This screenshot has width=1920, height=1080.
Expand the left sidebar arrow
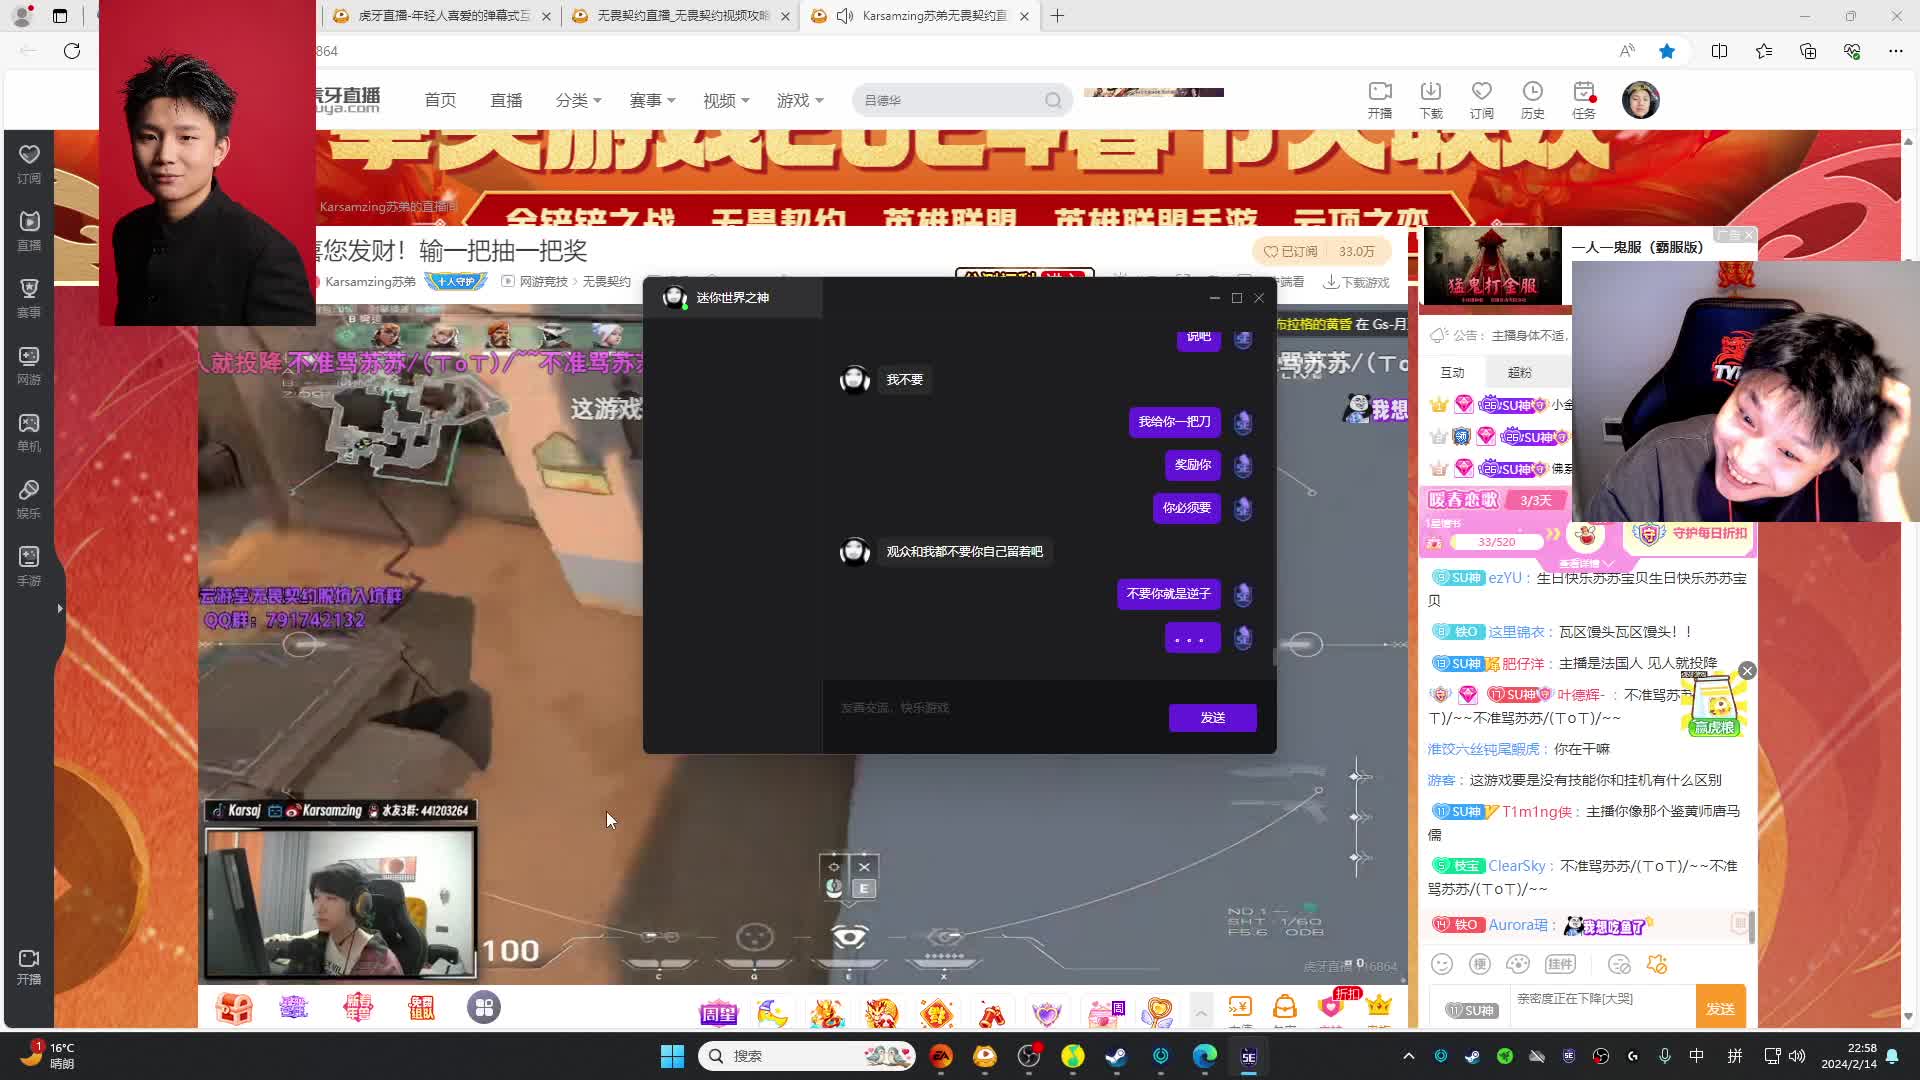pos(60,608)
